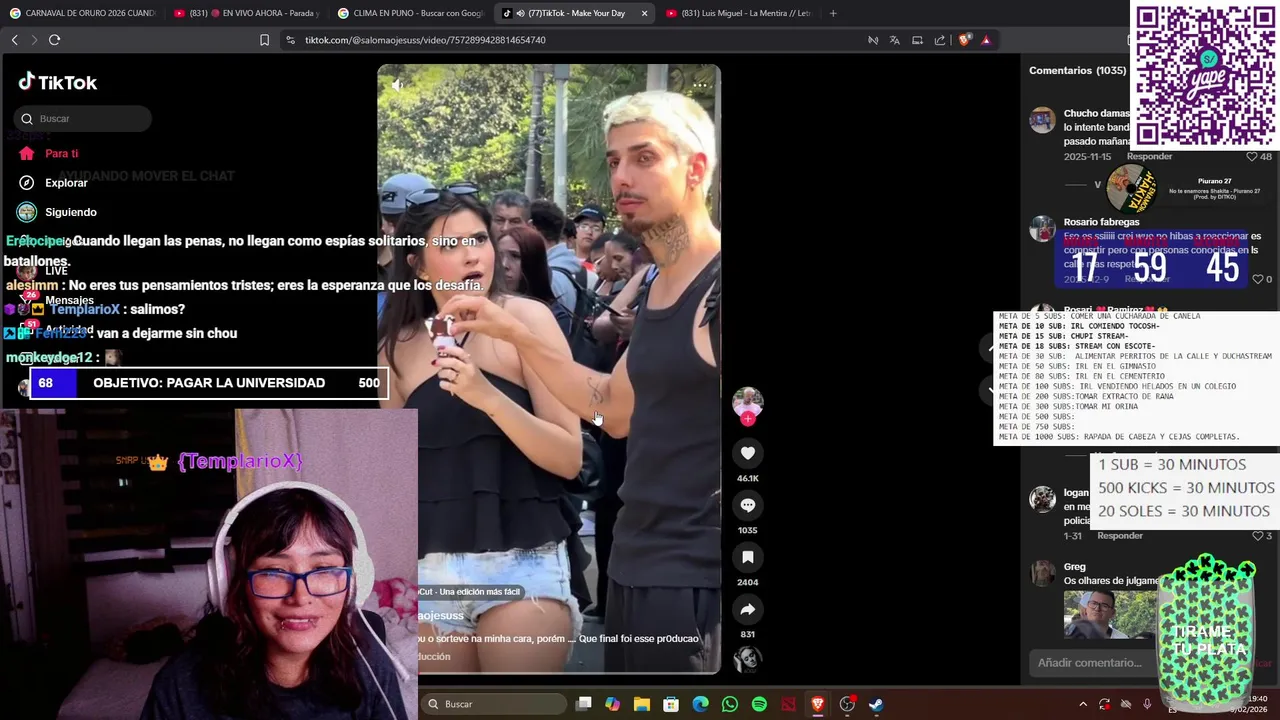Click the tiktok.com URL in the address bar
The width and height of the screenshot is (1280, 720).
pyautogui.click(x=425, y=40)
